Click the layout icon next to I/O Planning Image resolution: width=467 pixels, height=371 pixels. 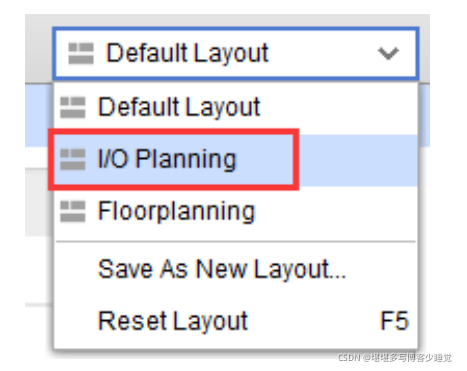tap(73, 159)
